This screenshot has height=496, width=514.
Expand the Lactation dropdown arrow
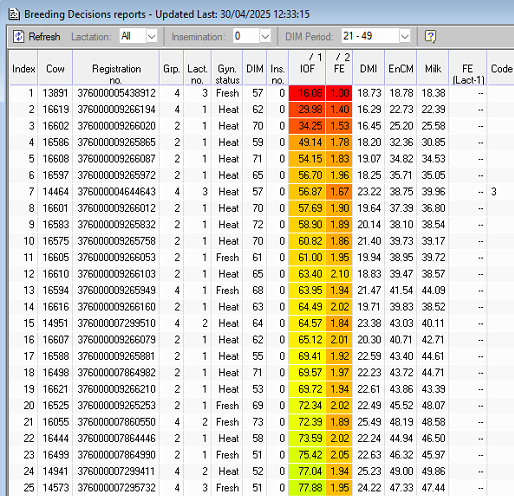click(152, 36)
